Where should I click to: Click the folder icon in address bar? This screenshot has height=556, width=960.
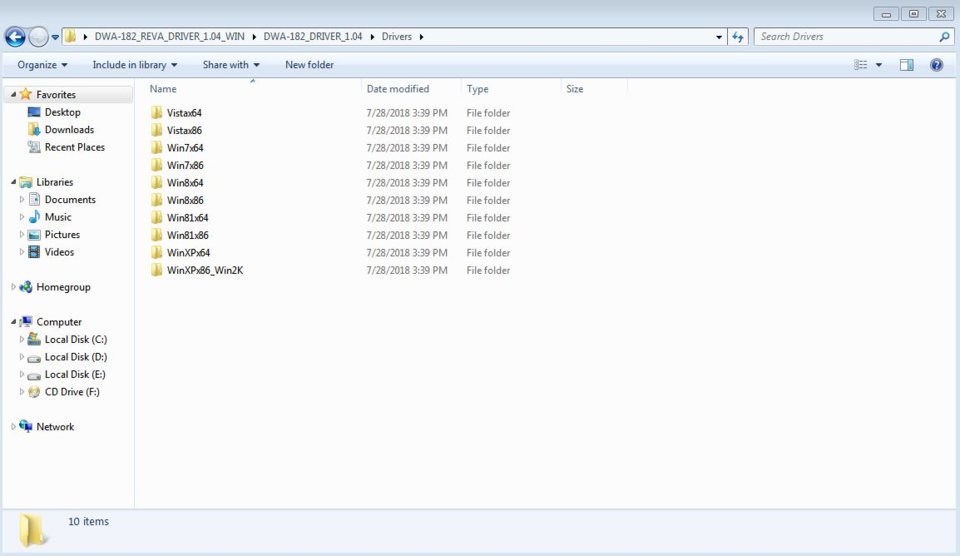pyautogui.click(x=70, y=36)
